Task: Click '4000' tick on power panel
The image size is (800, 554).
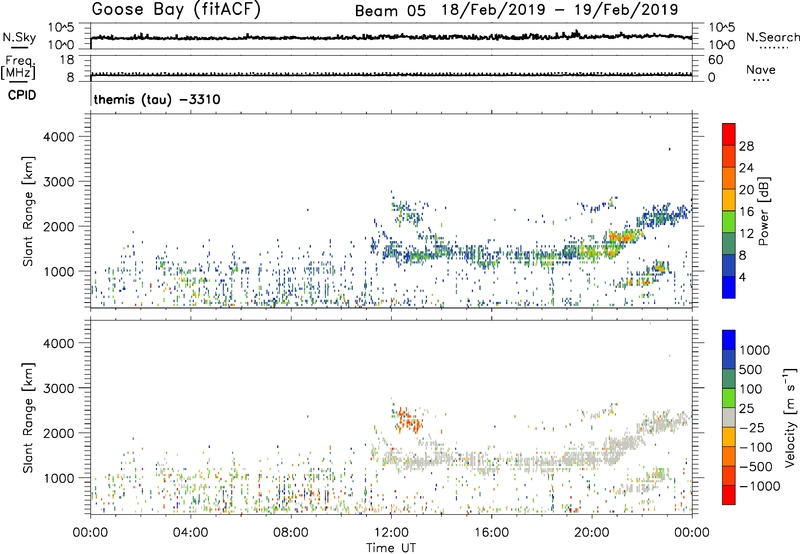Action: tap(59, 137)
